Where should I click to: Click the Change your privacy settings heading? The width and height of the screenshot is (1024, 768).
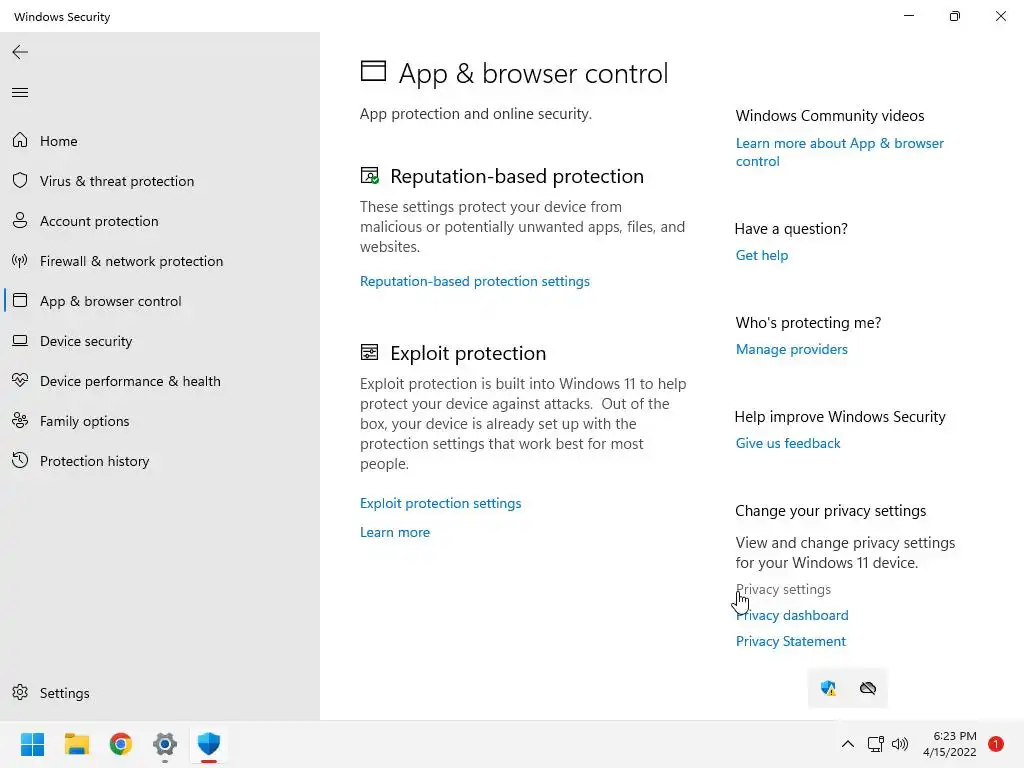[x=831, y=511]
